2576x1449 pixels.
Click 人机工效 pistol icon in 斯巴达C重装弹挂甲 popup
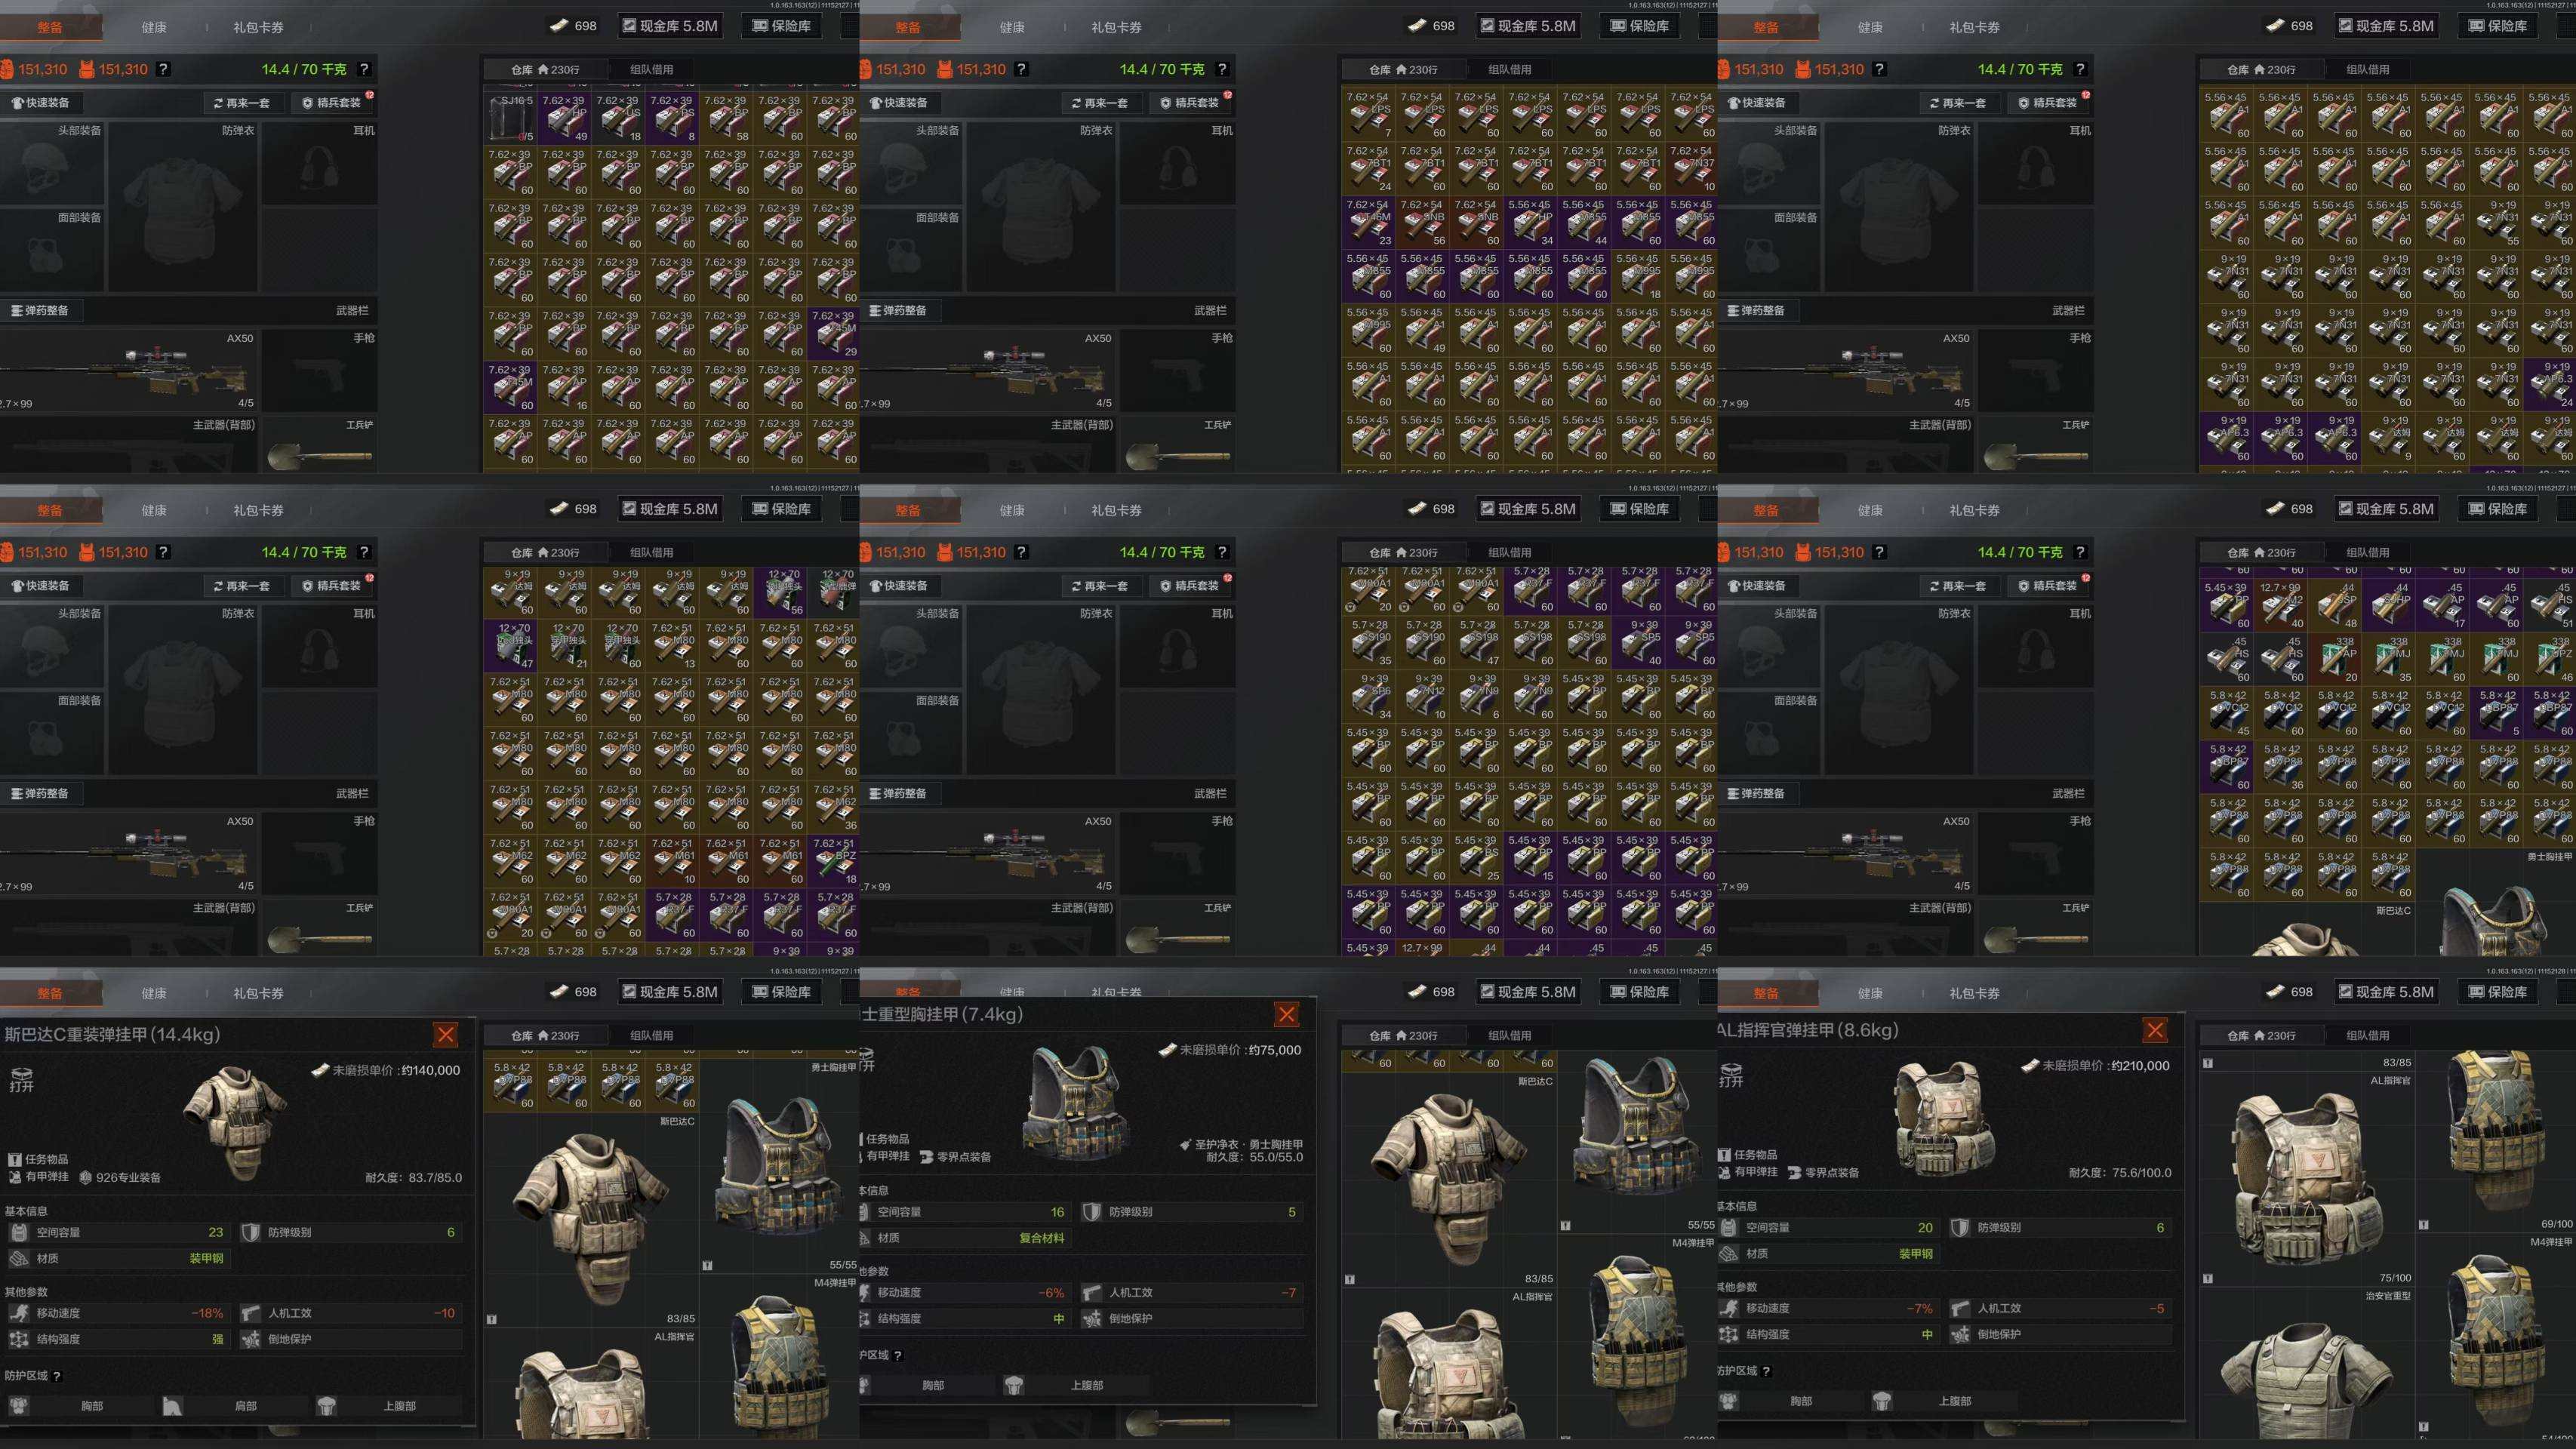click(250, 1313)
